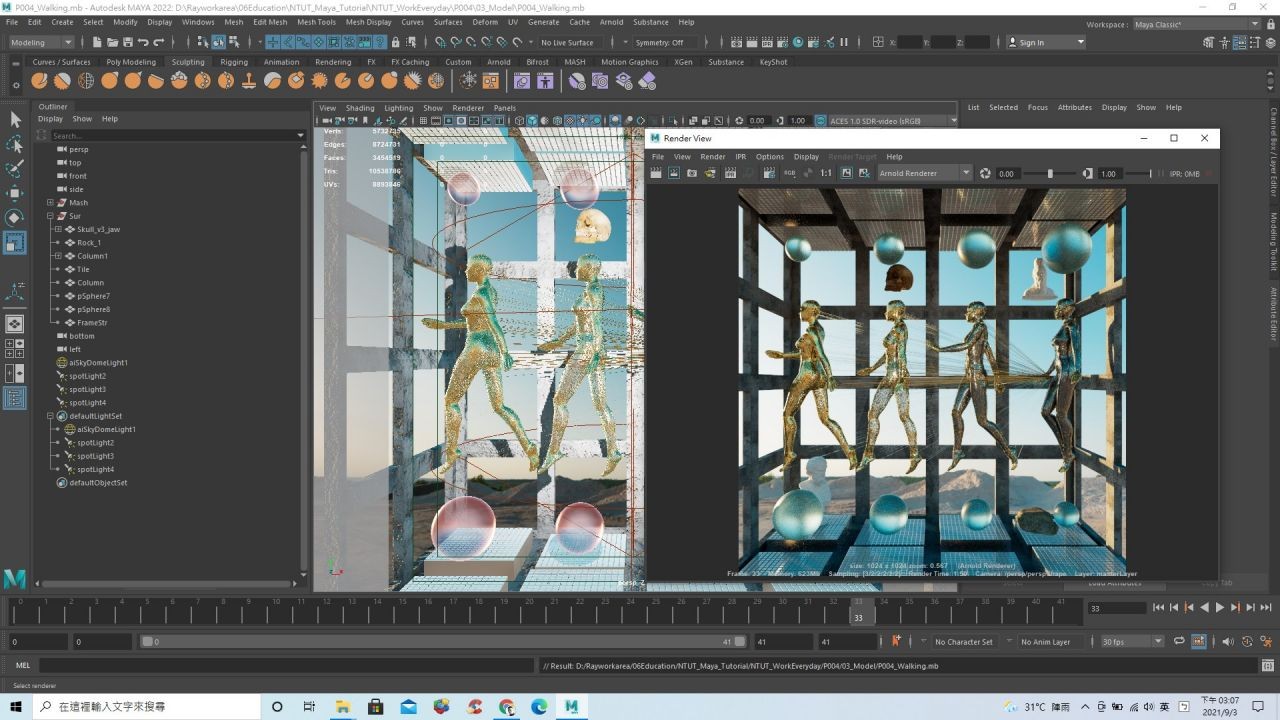Open the script editor icon

pos(1267,665)
